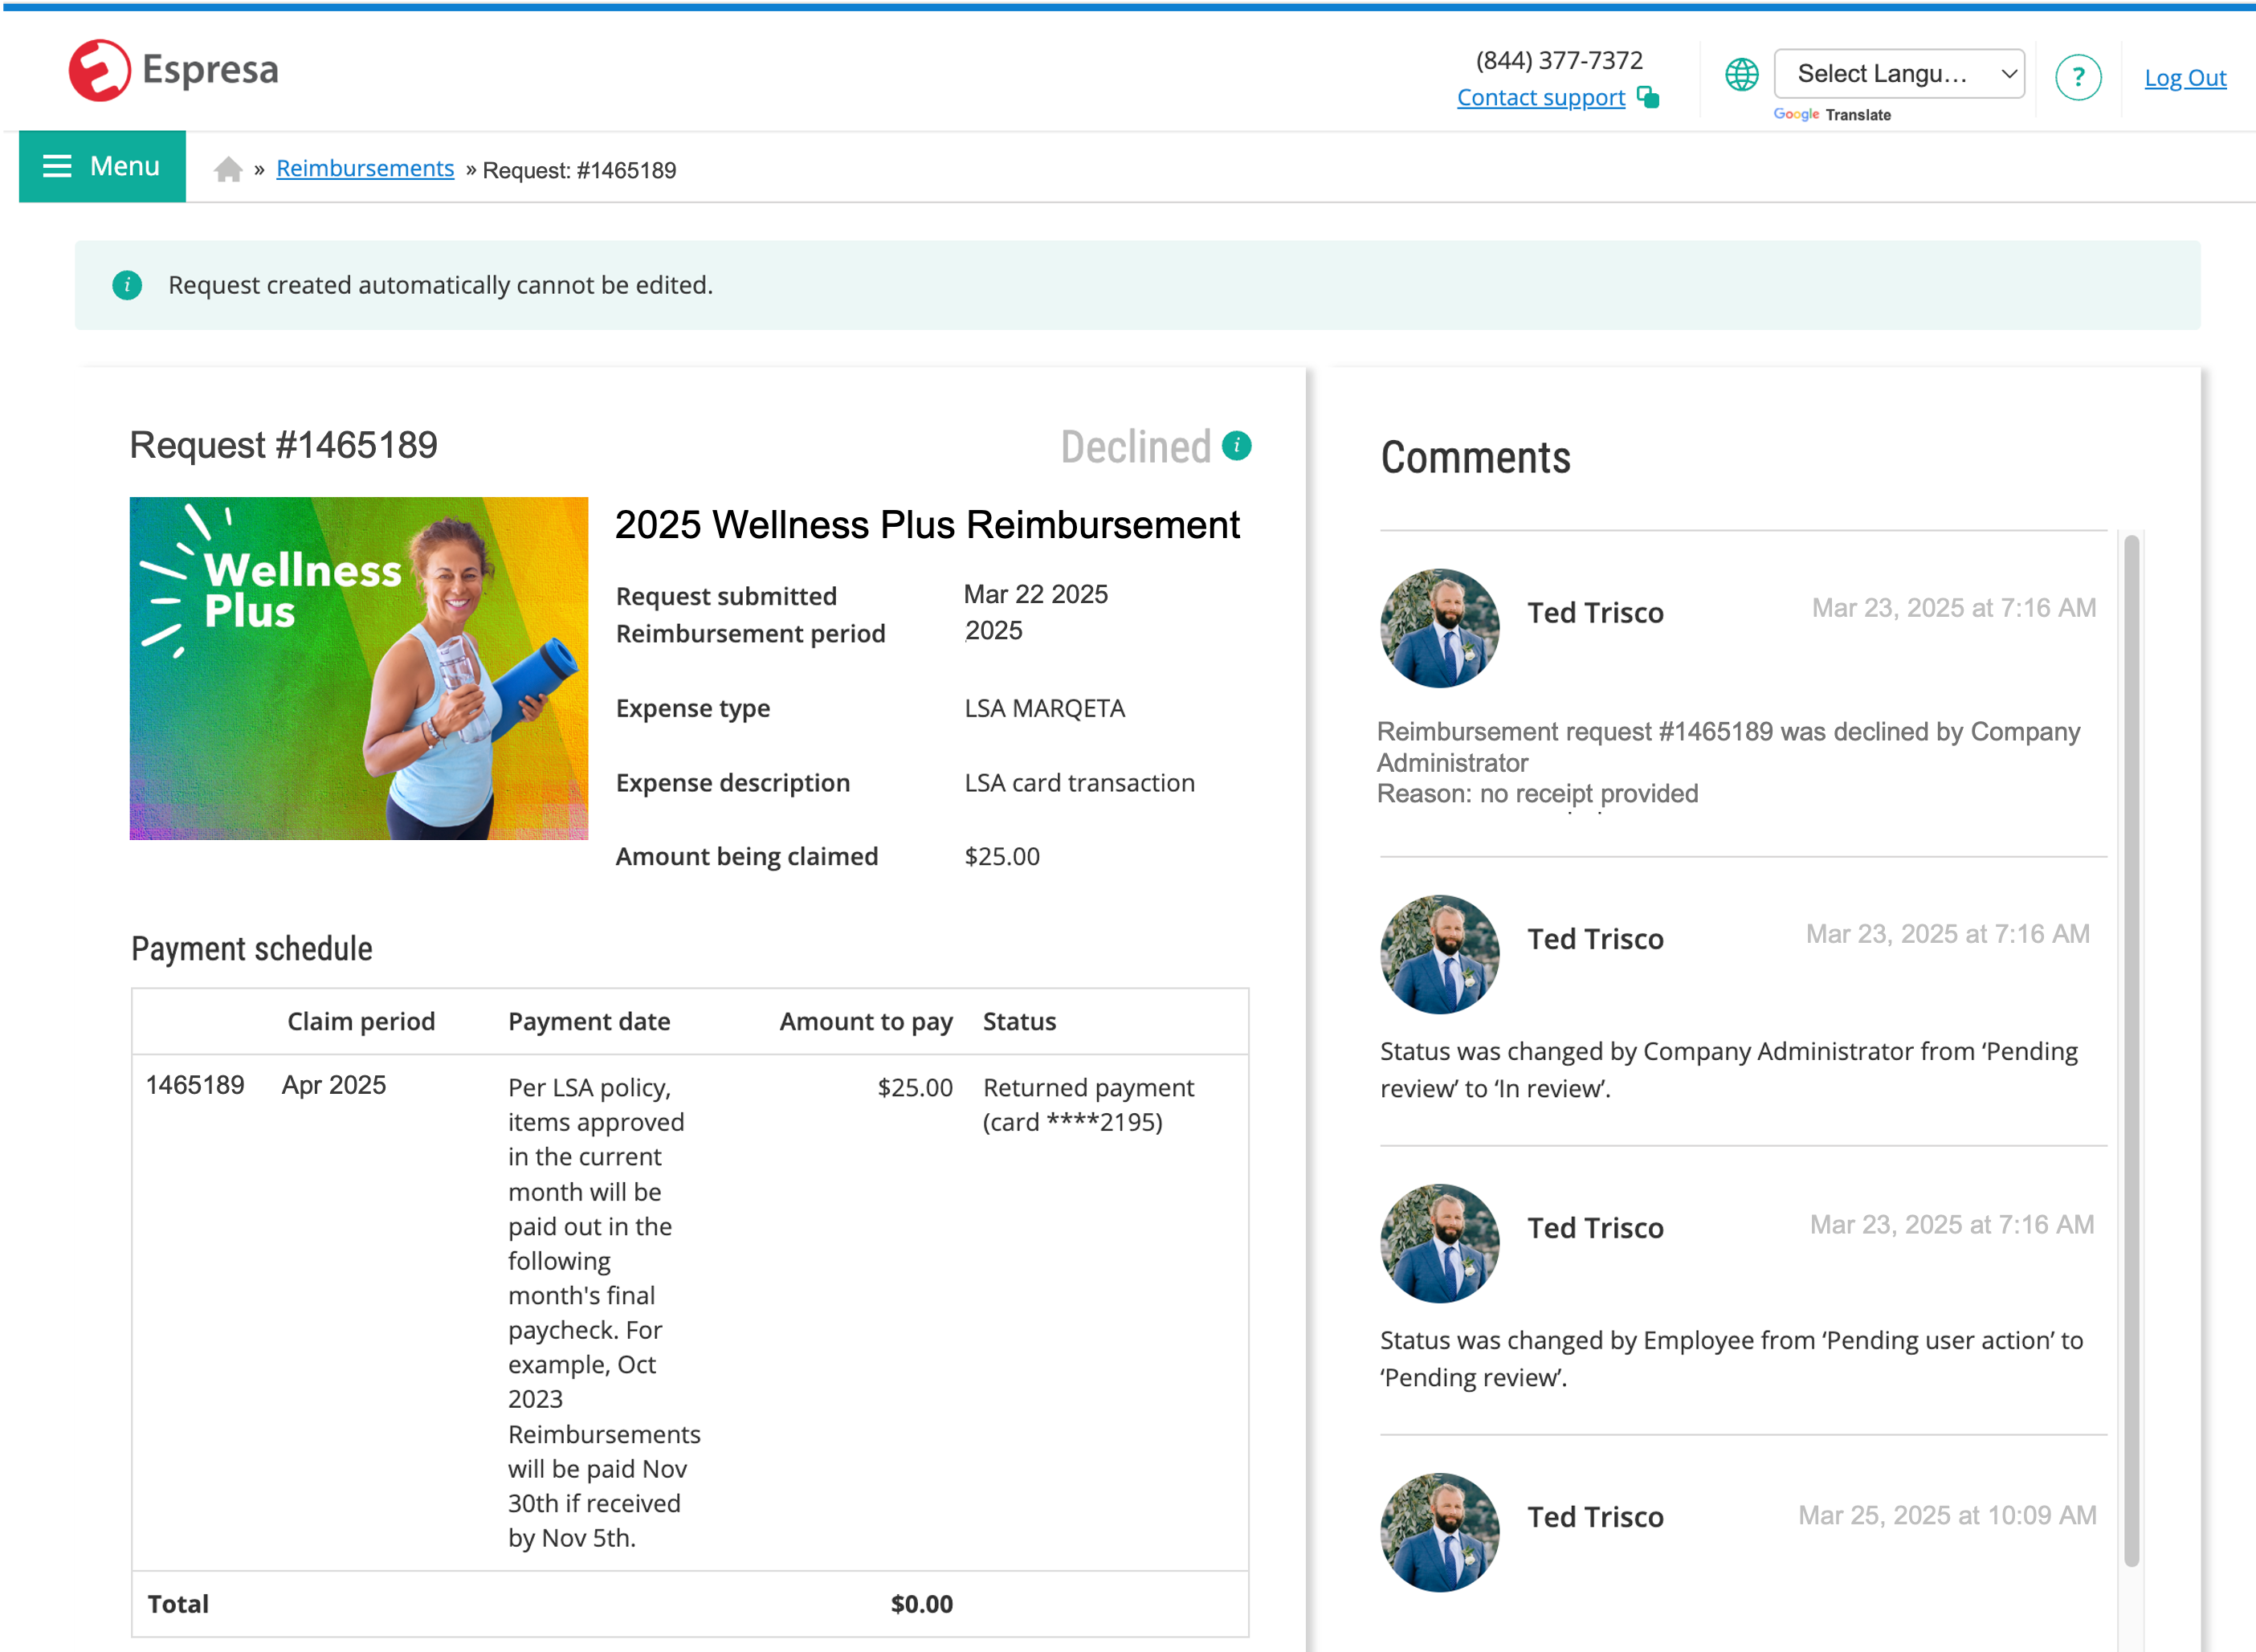Click the Contact support link
2256x1652 pixels.
1540,97
